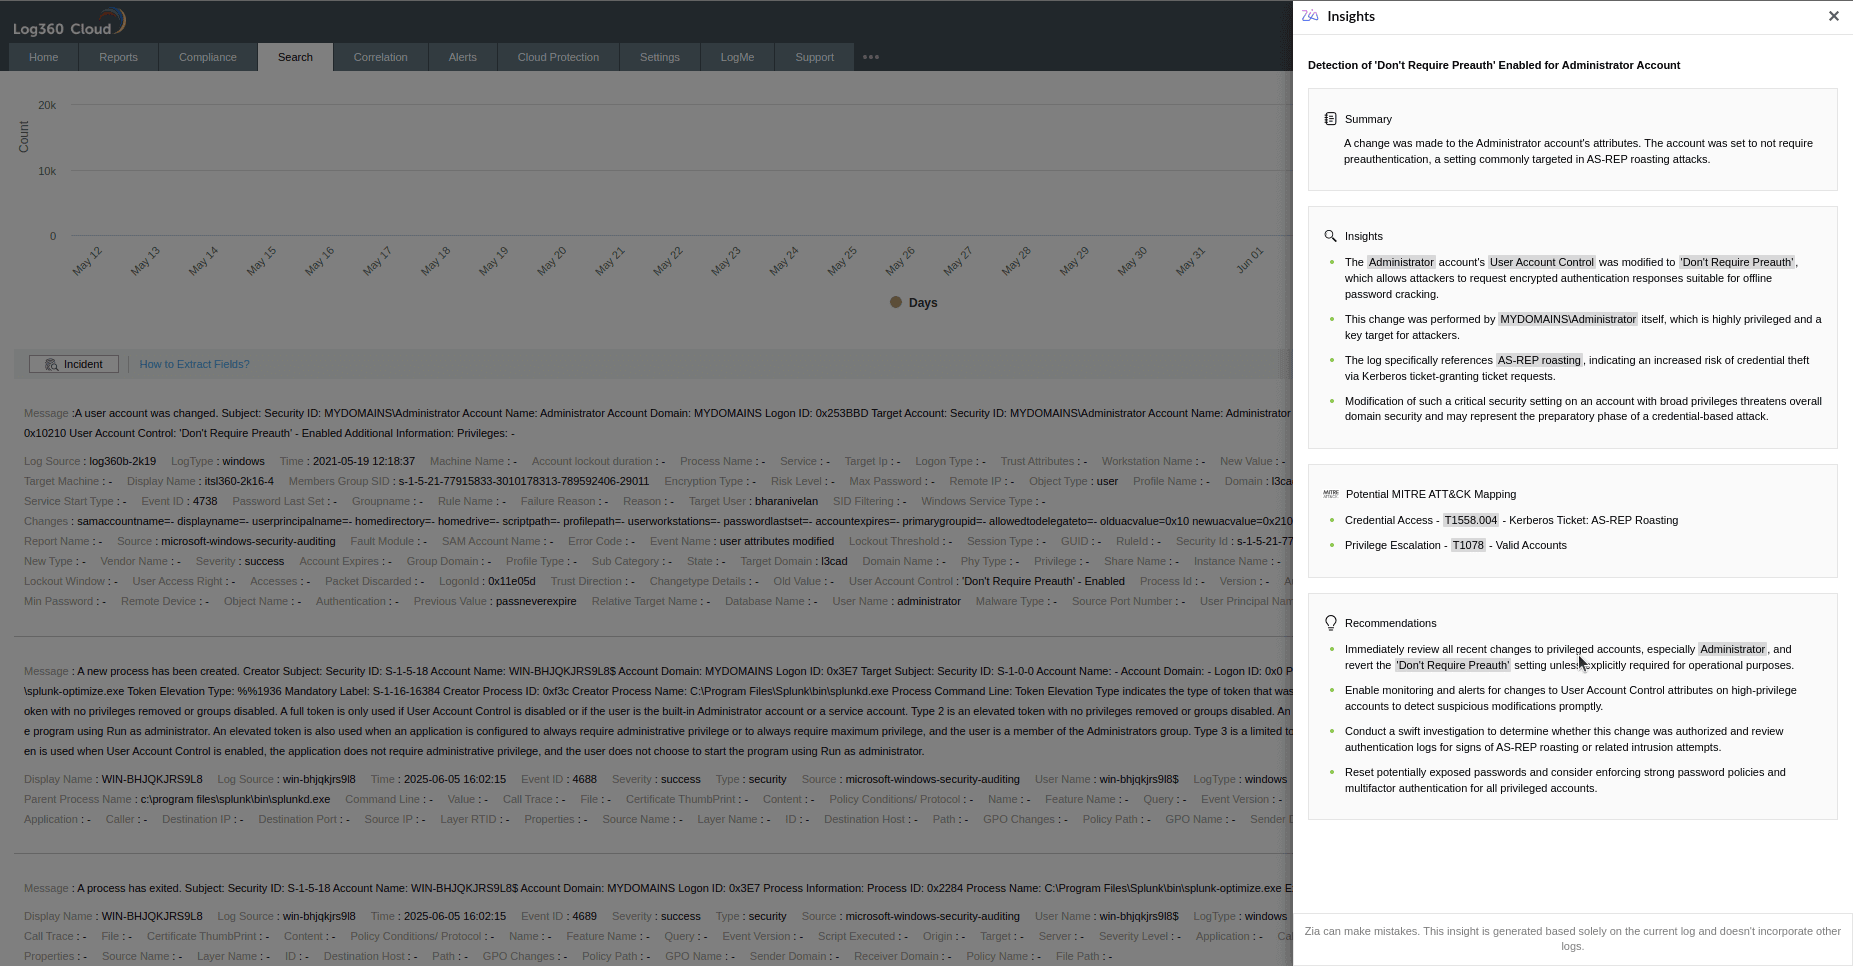Click the Summary heading

click(x=1368, y=119)
